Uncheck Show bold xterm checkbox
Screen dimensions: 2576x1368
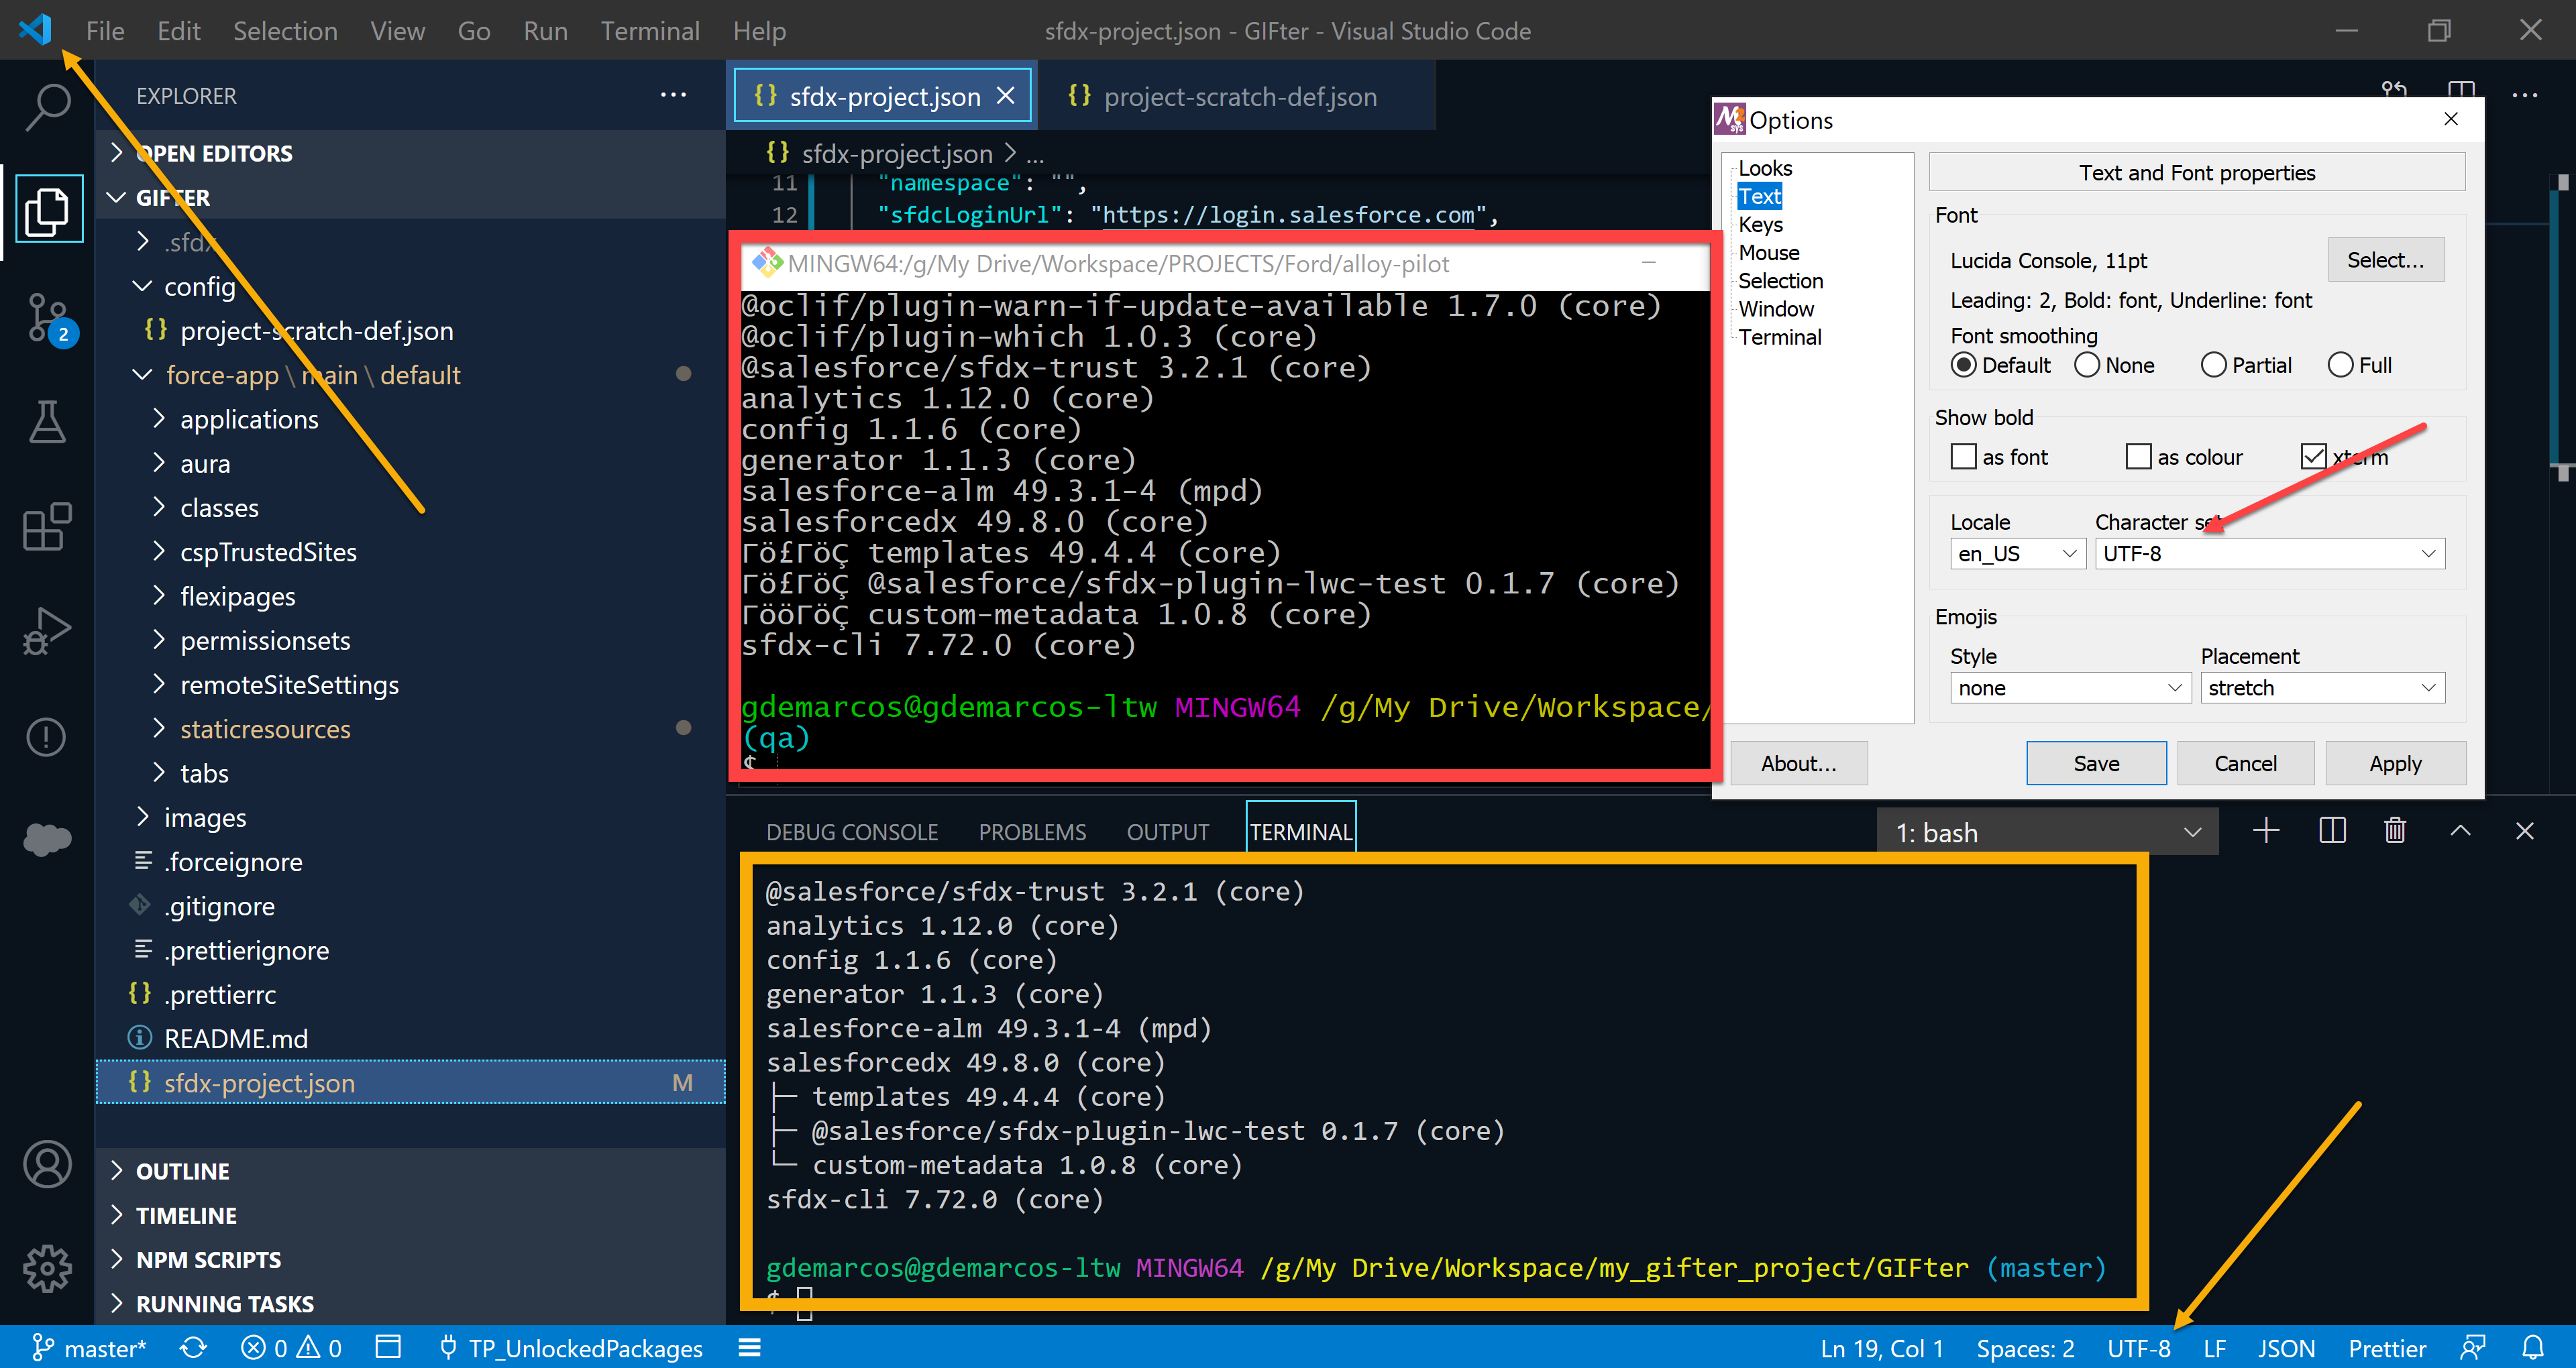[x=2313, y=457]
